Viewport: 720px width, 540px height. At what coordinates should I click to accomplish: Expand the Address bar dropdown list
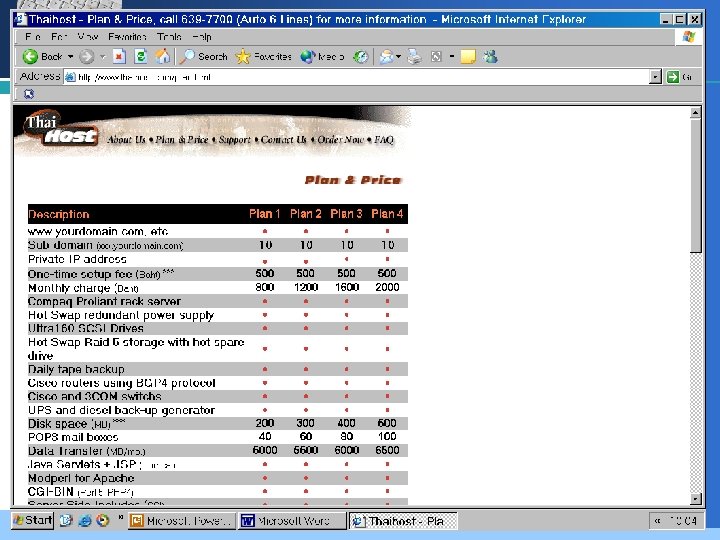pos(656,77)
